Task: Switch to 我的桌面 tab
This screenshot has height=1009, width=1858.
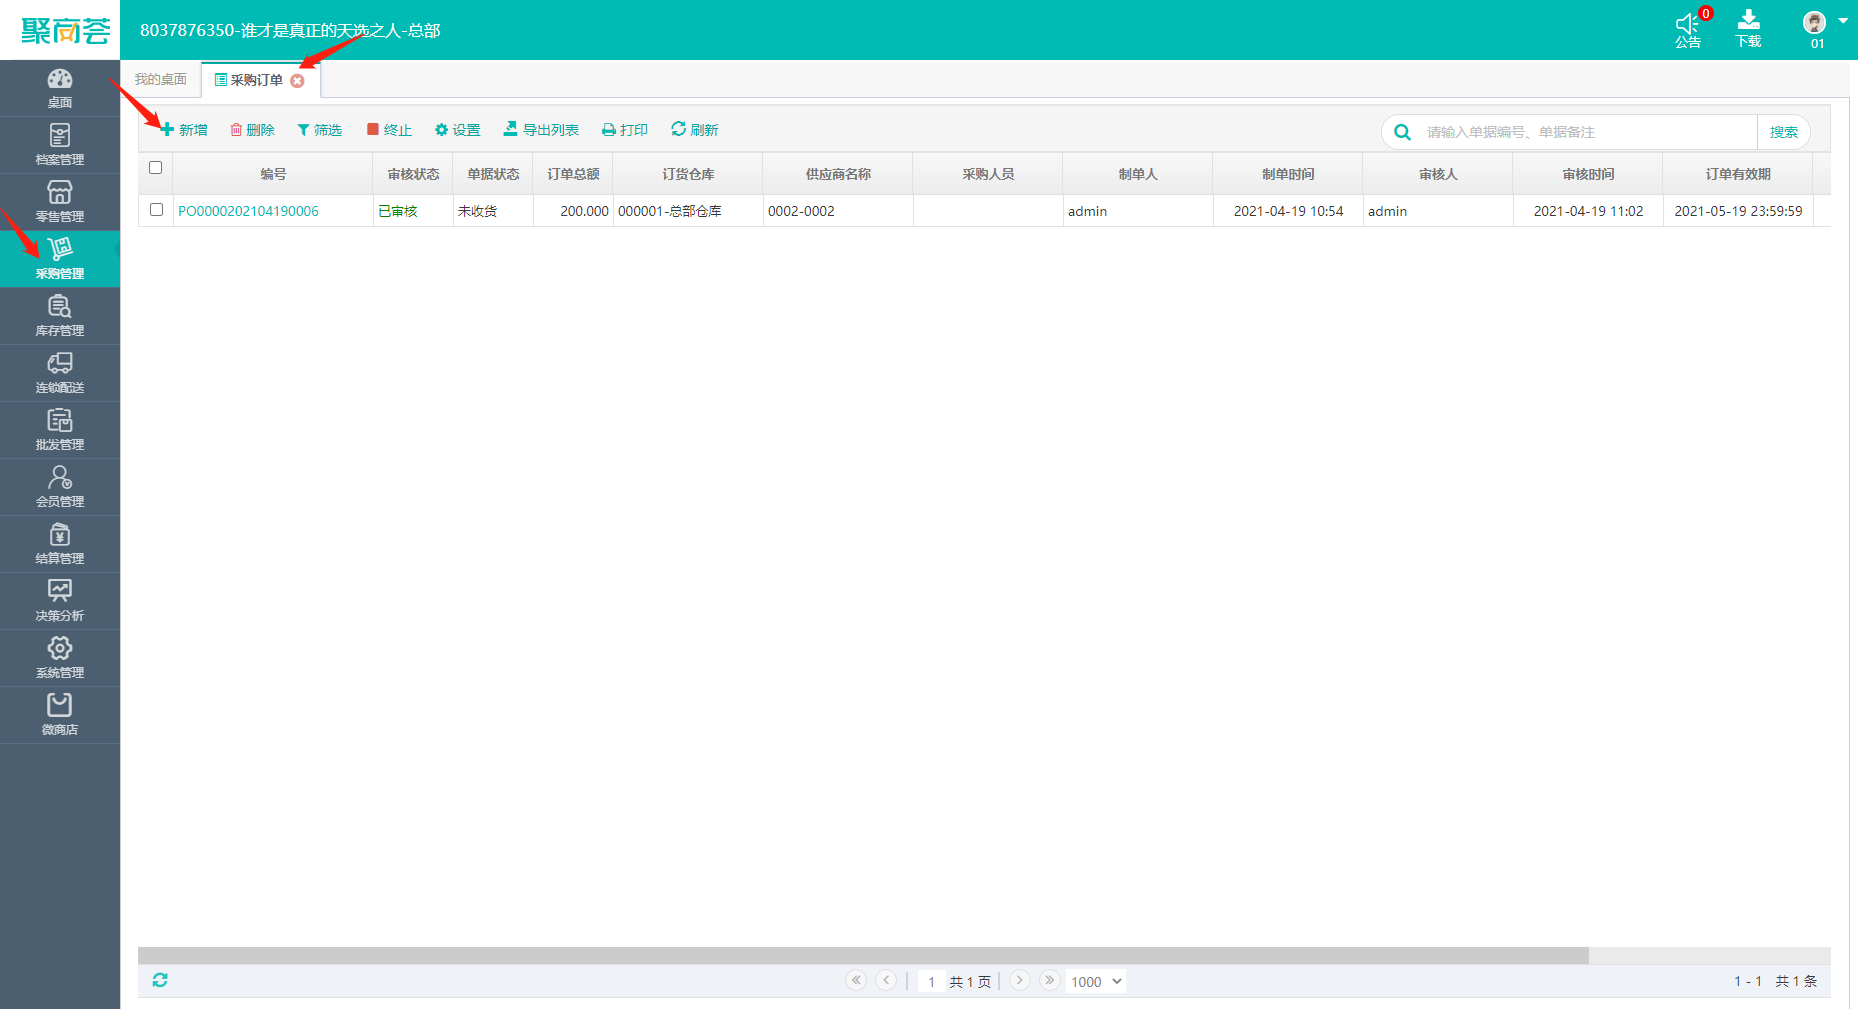Action: click(161, 79)
